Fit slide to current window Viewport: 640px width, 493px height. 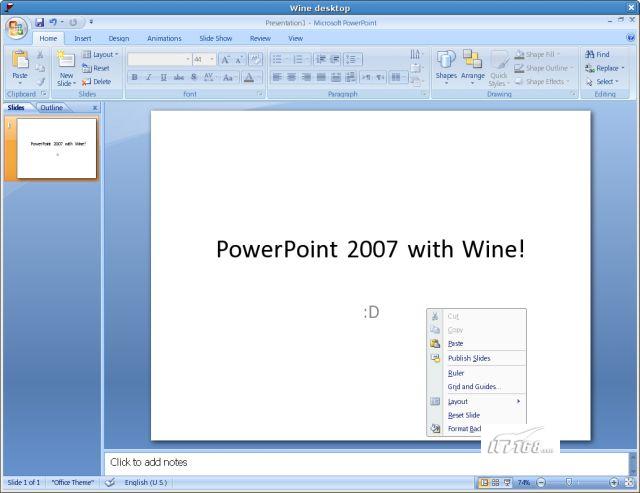(x=629, y=482)
